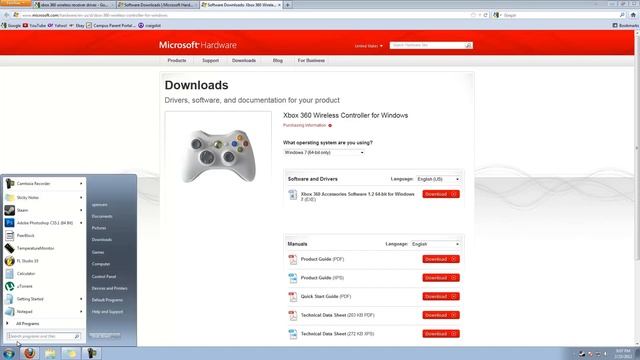Open Devices and Printers from Start menu
The width and height of the screenshot is (640, 360).
click(109, 288)
